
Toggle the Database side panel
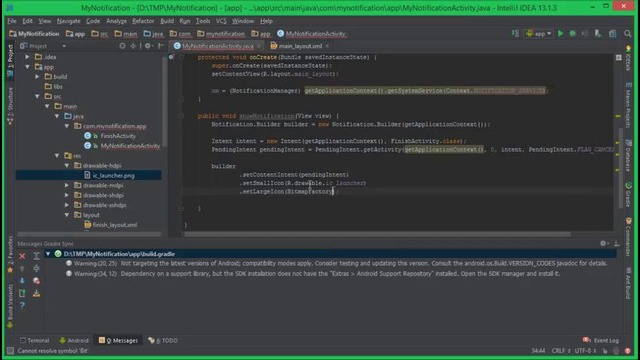point(629,155)
